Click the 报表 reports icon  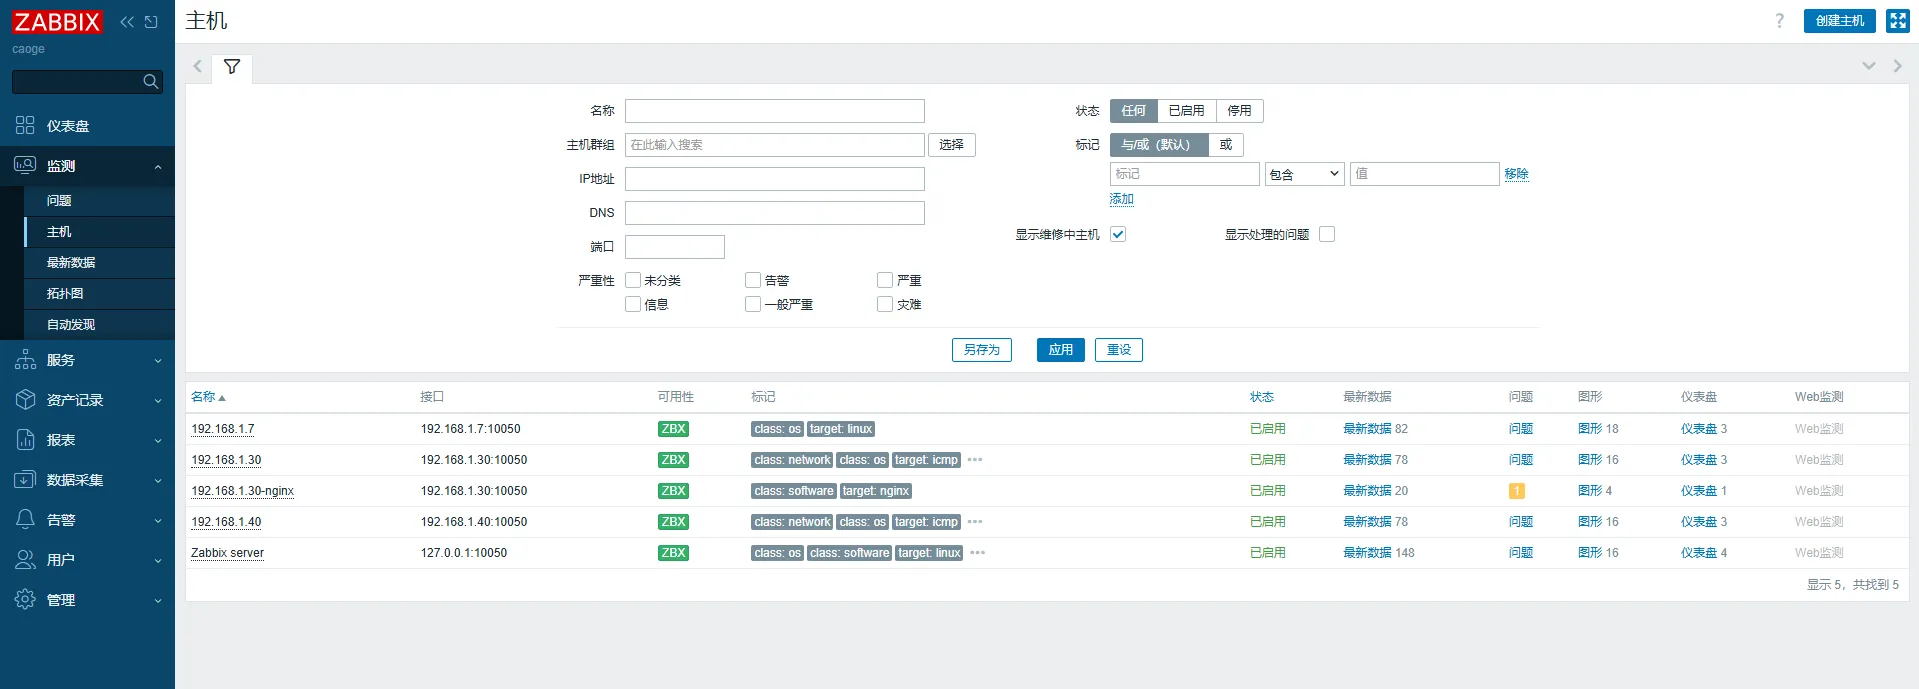pos(25,440)
